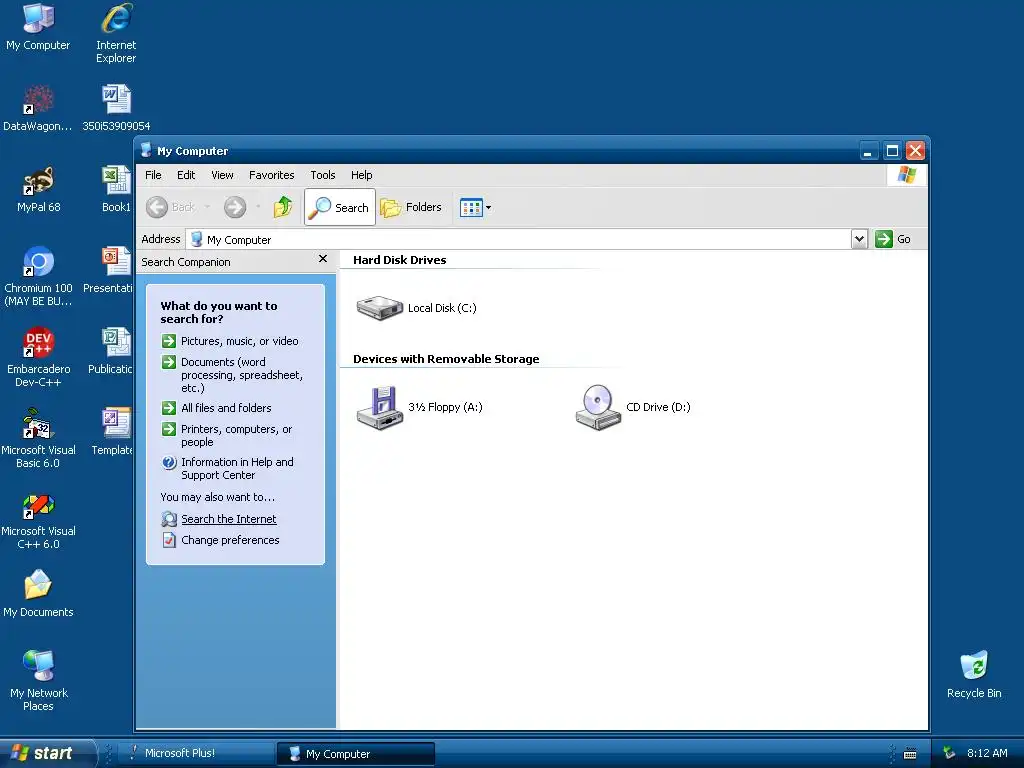Select My Documents desktop icon
The height and width of the screenshot is (768, 1024).
coord(38,594)
